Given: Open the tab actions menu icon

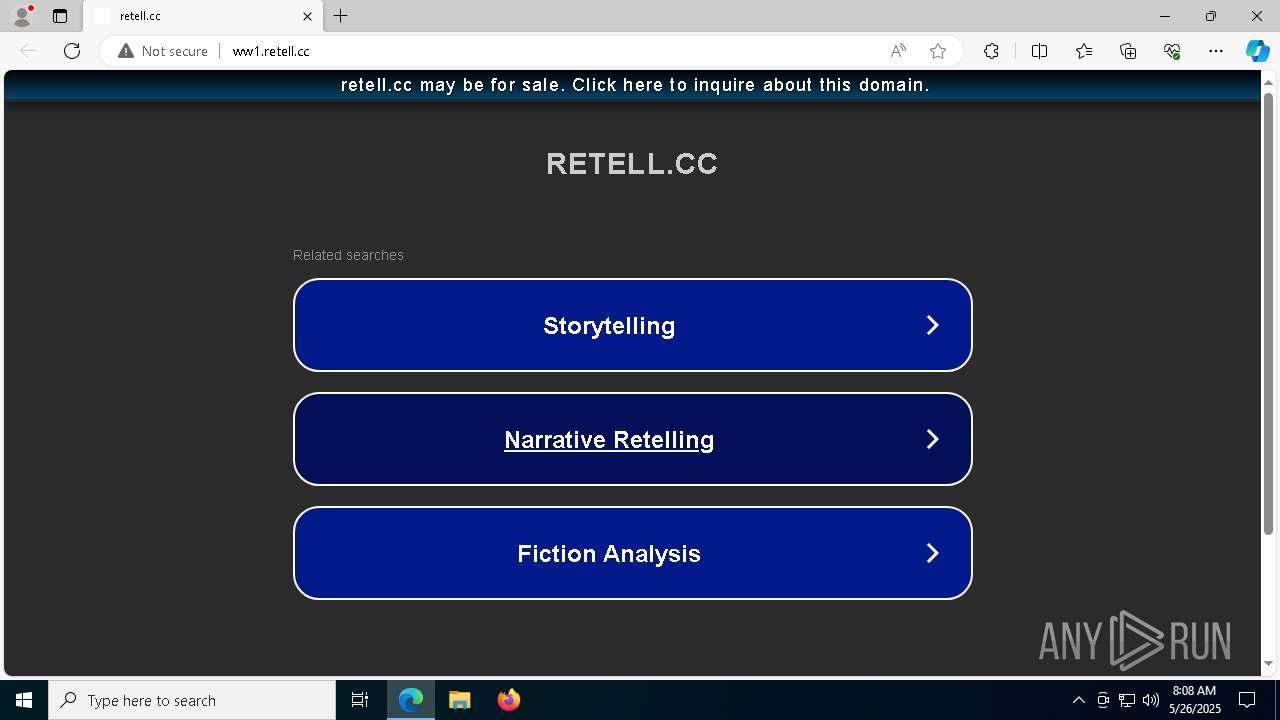Looking at the screenshot, I should [x=60, y=16].
